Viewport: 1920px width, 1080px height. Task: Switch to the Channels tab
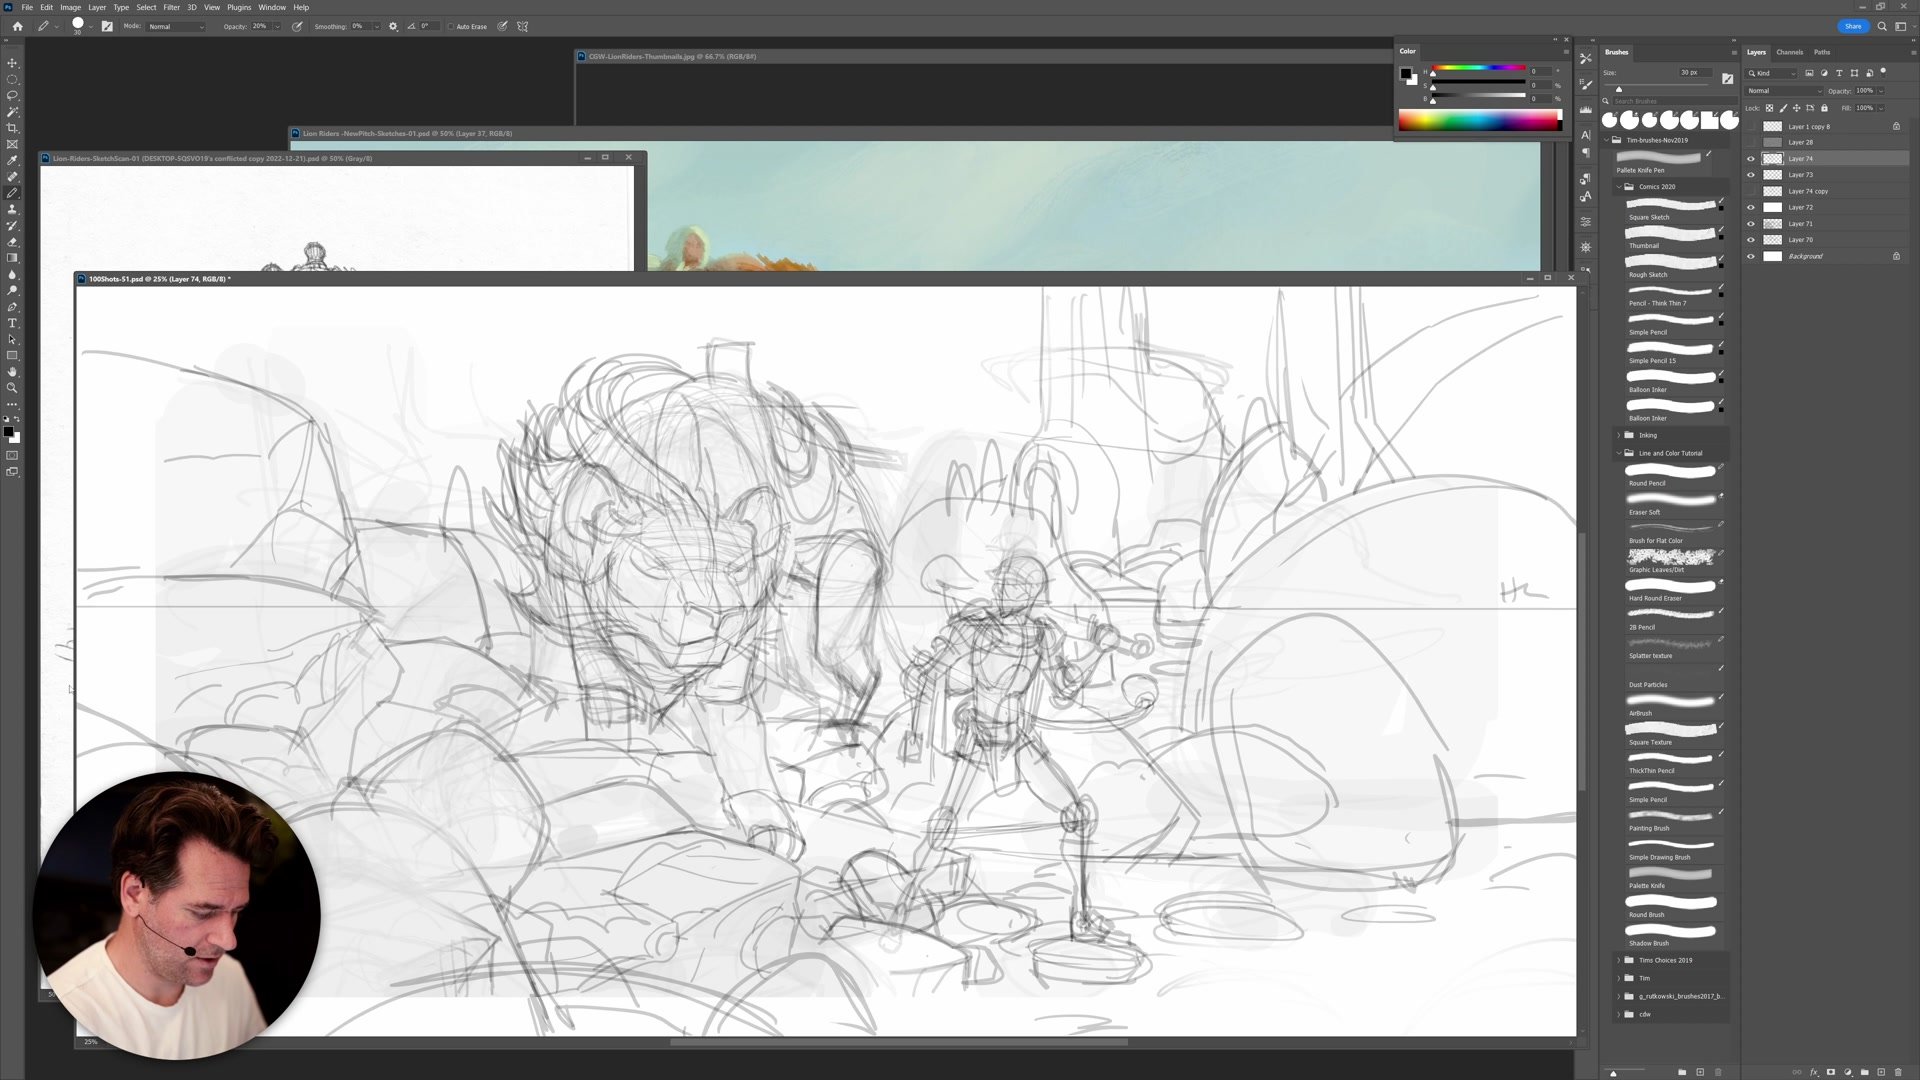[1789, 52]
